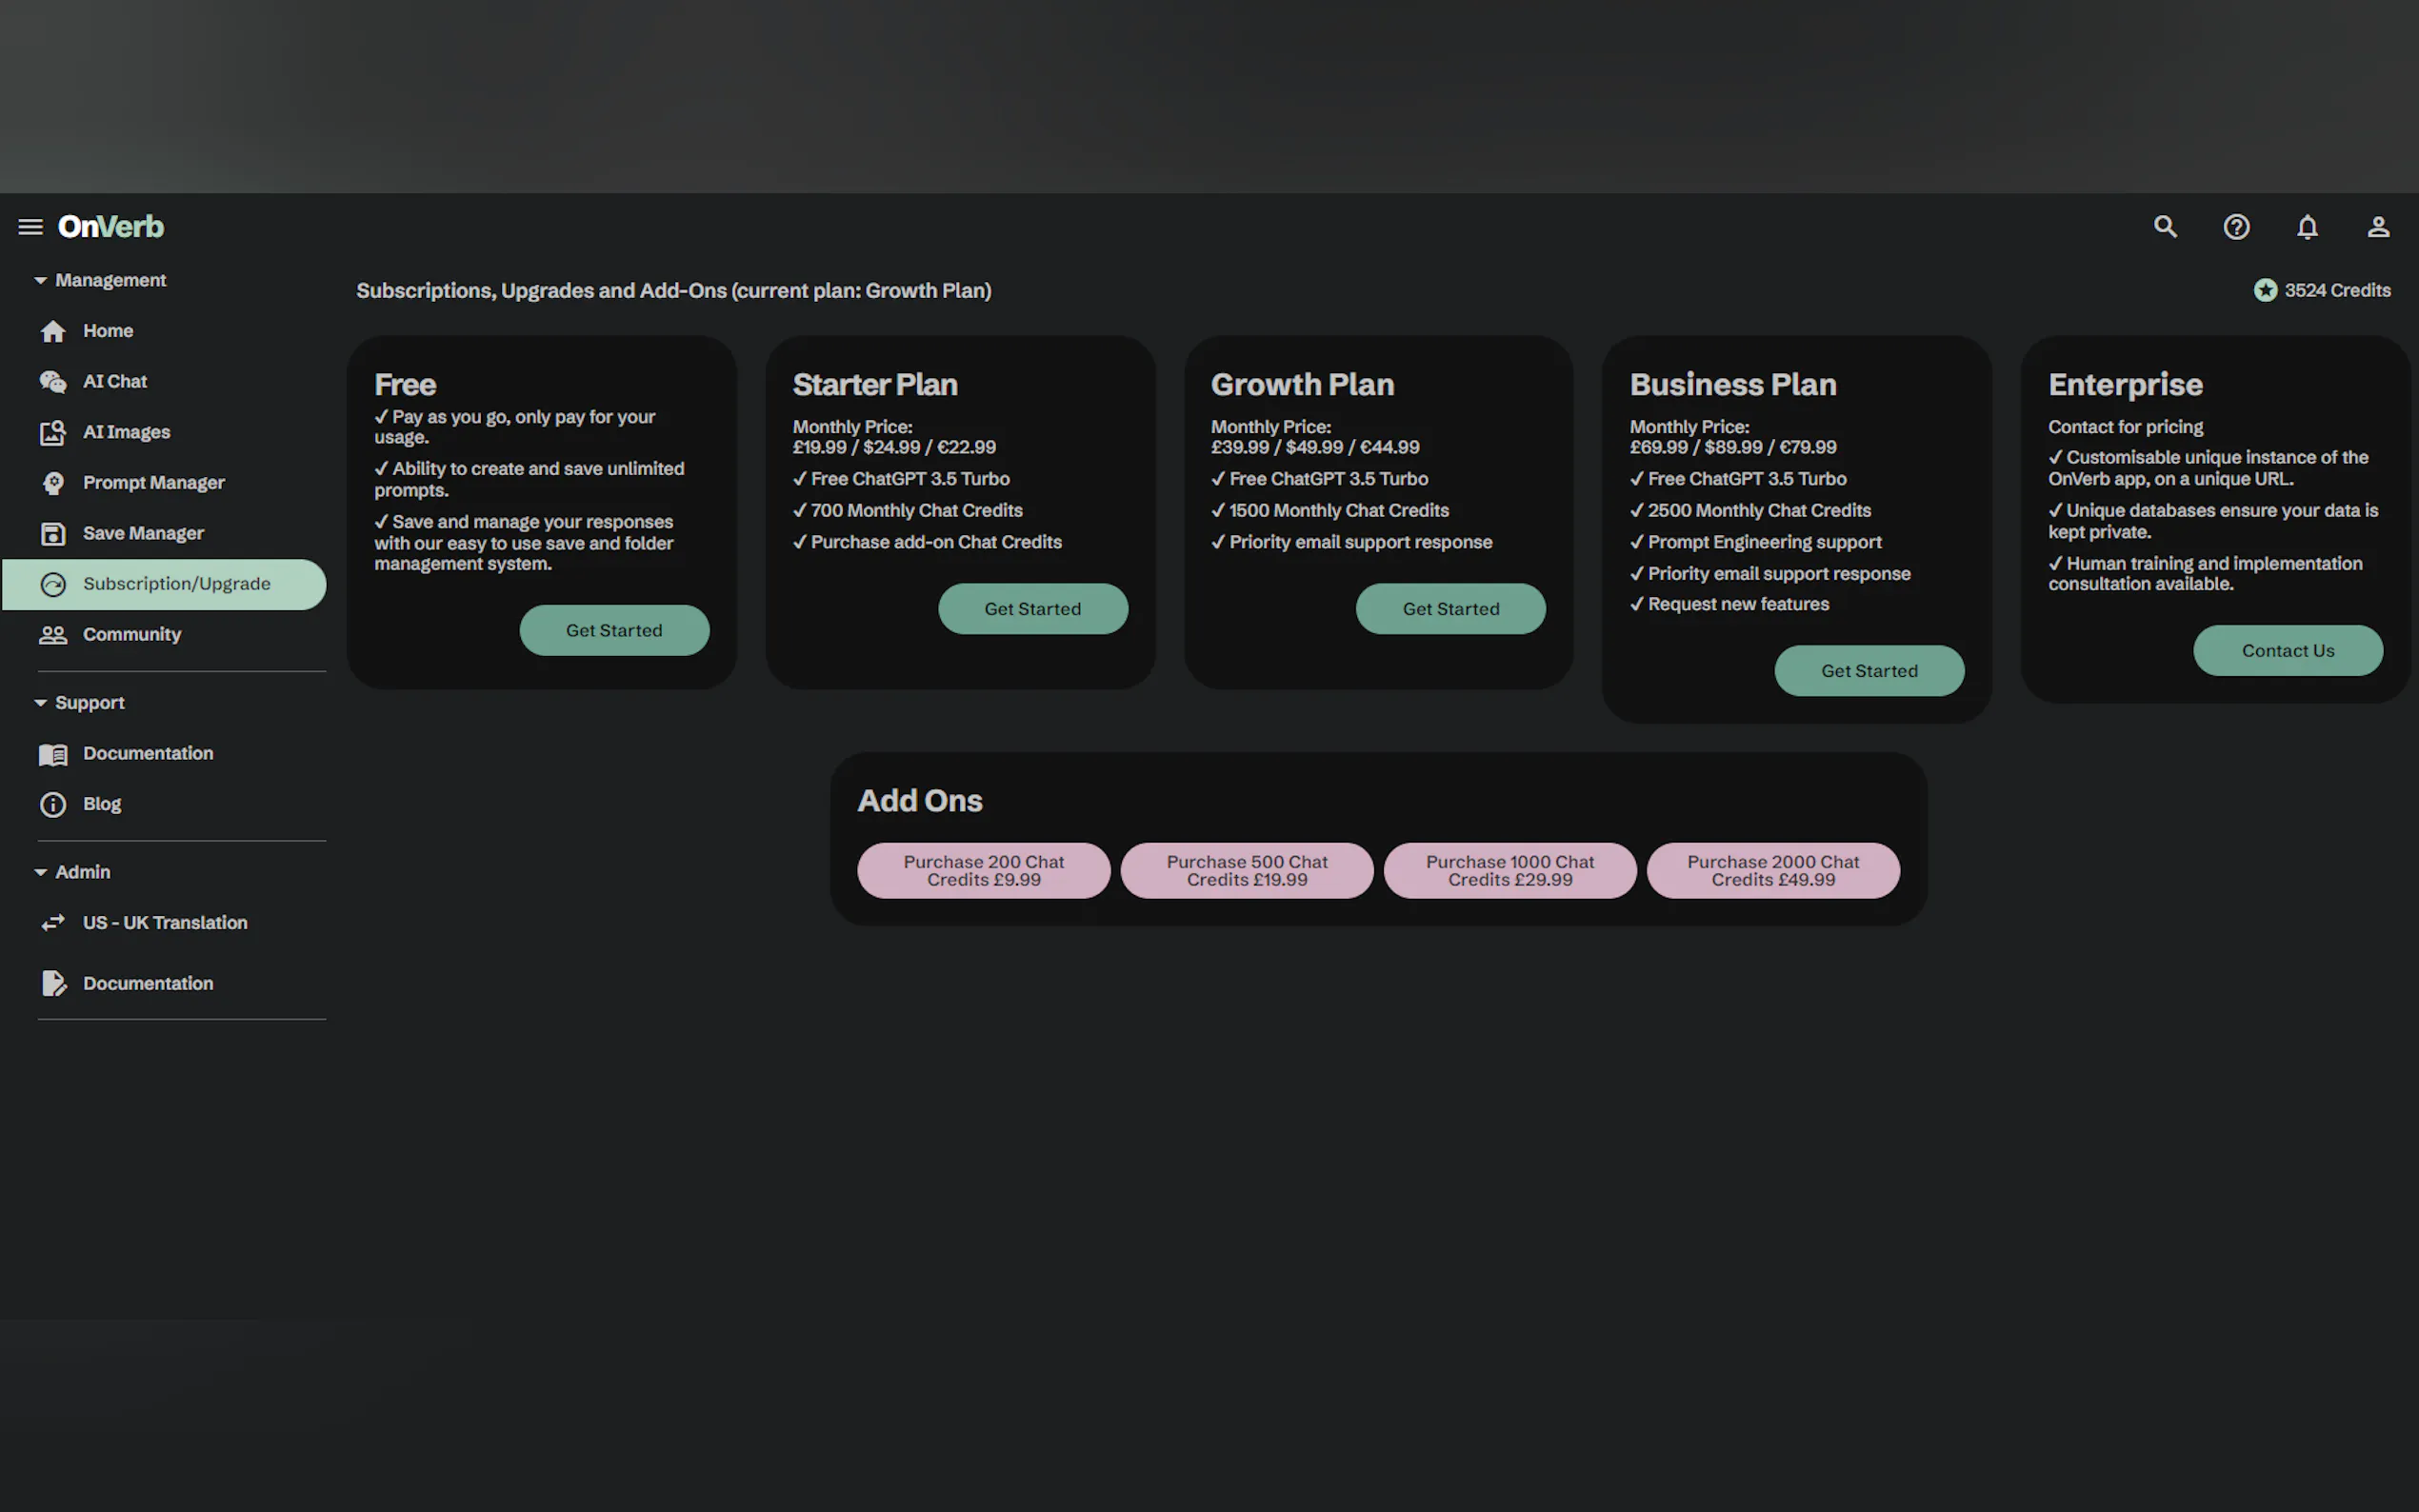Viewport: 2419px width, 1512px height.
Task: Click the OnVerb logo
Action: pyautogui.click(x=111, y=227)
